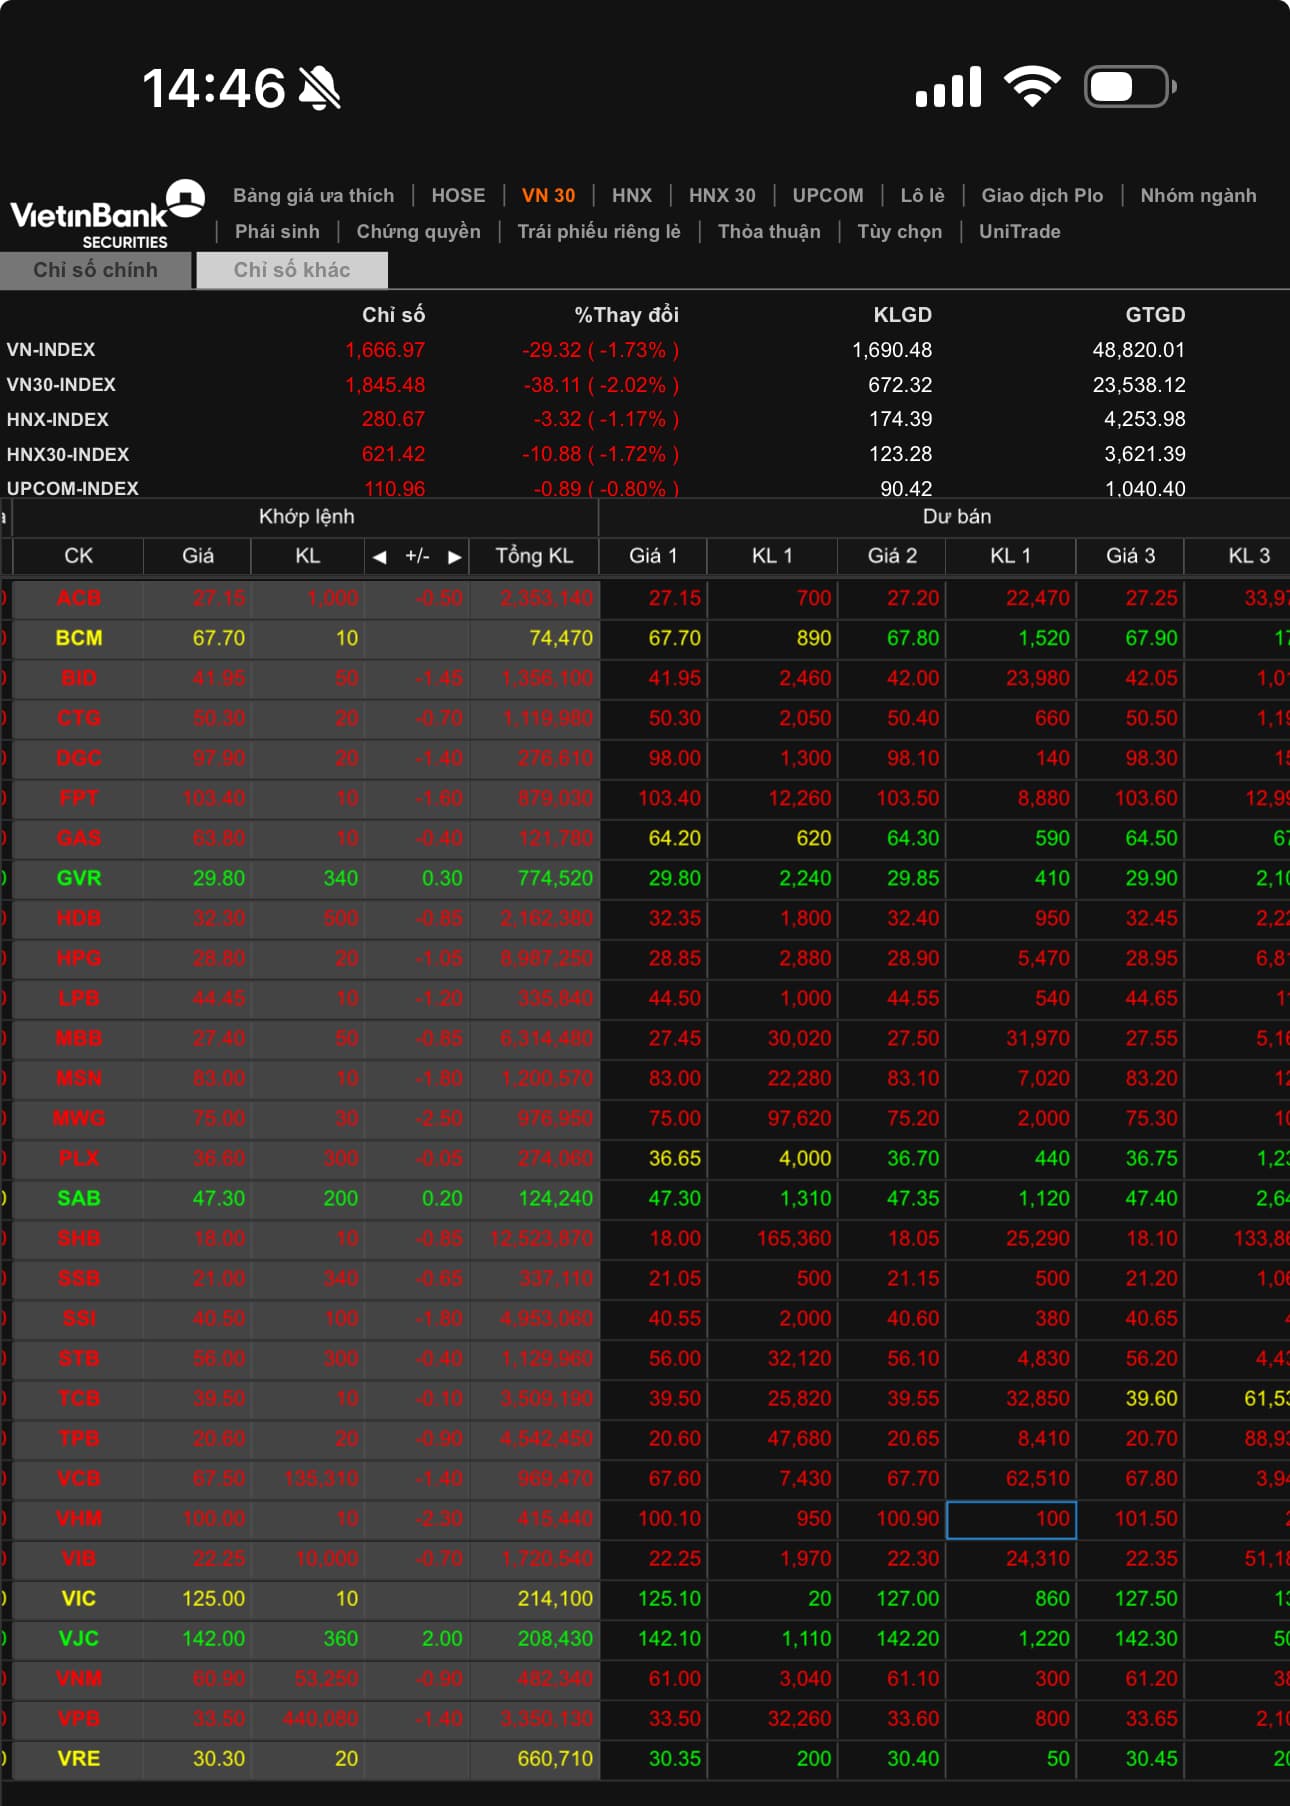Open Bảng giá ưa thích watchlist
The height and width of the screenshot is (1806, 1290).
pyautogui.click(x=313, y=195)
